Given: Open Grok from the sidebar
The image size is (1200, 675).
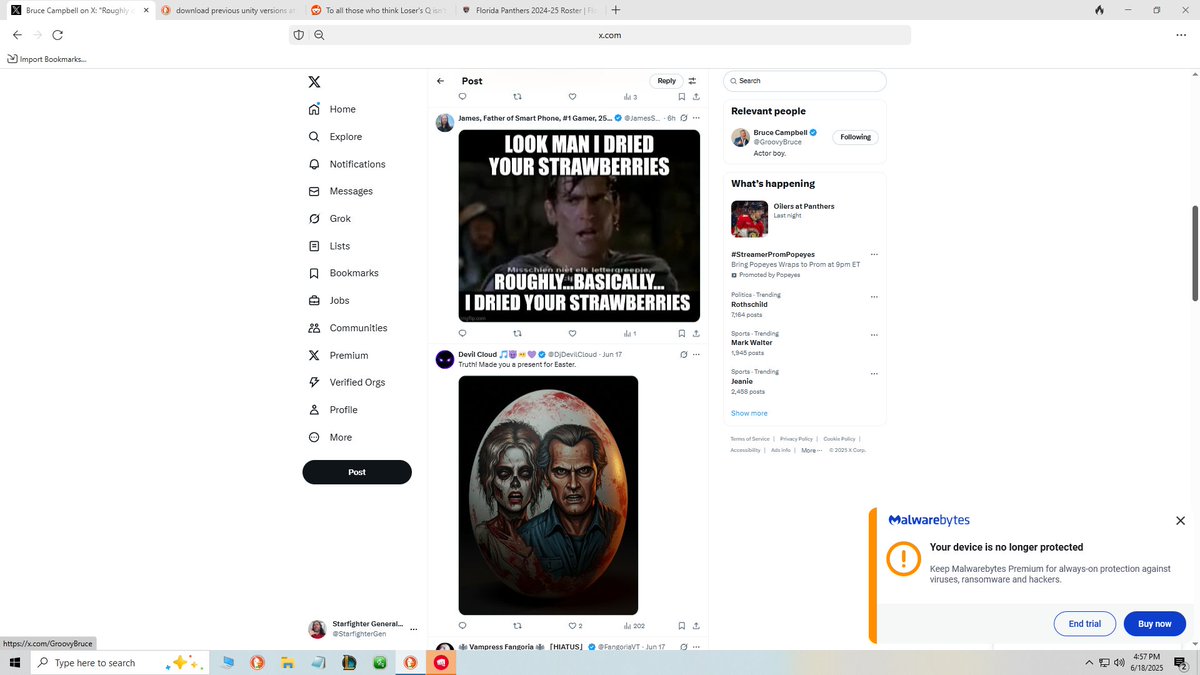Looking at the screenshot, I should pyautogui.click(x=340, y=218).
